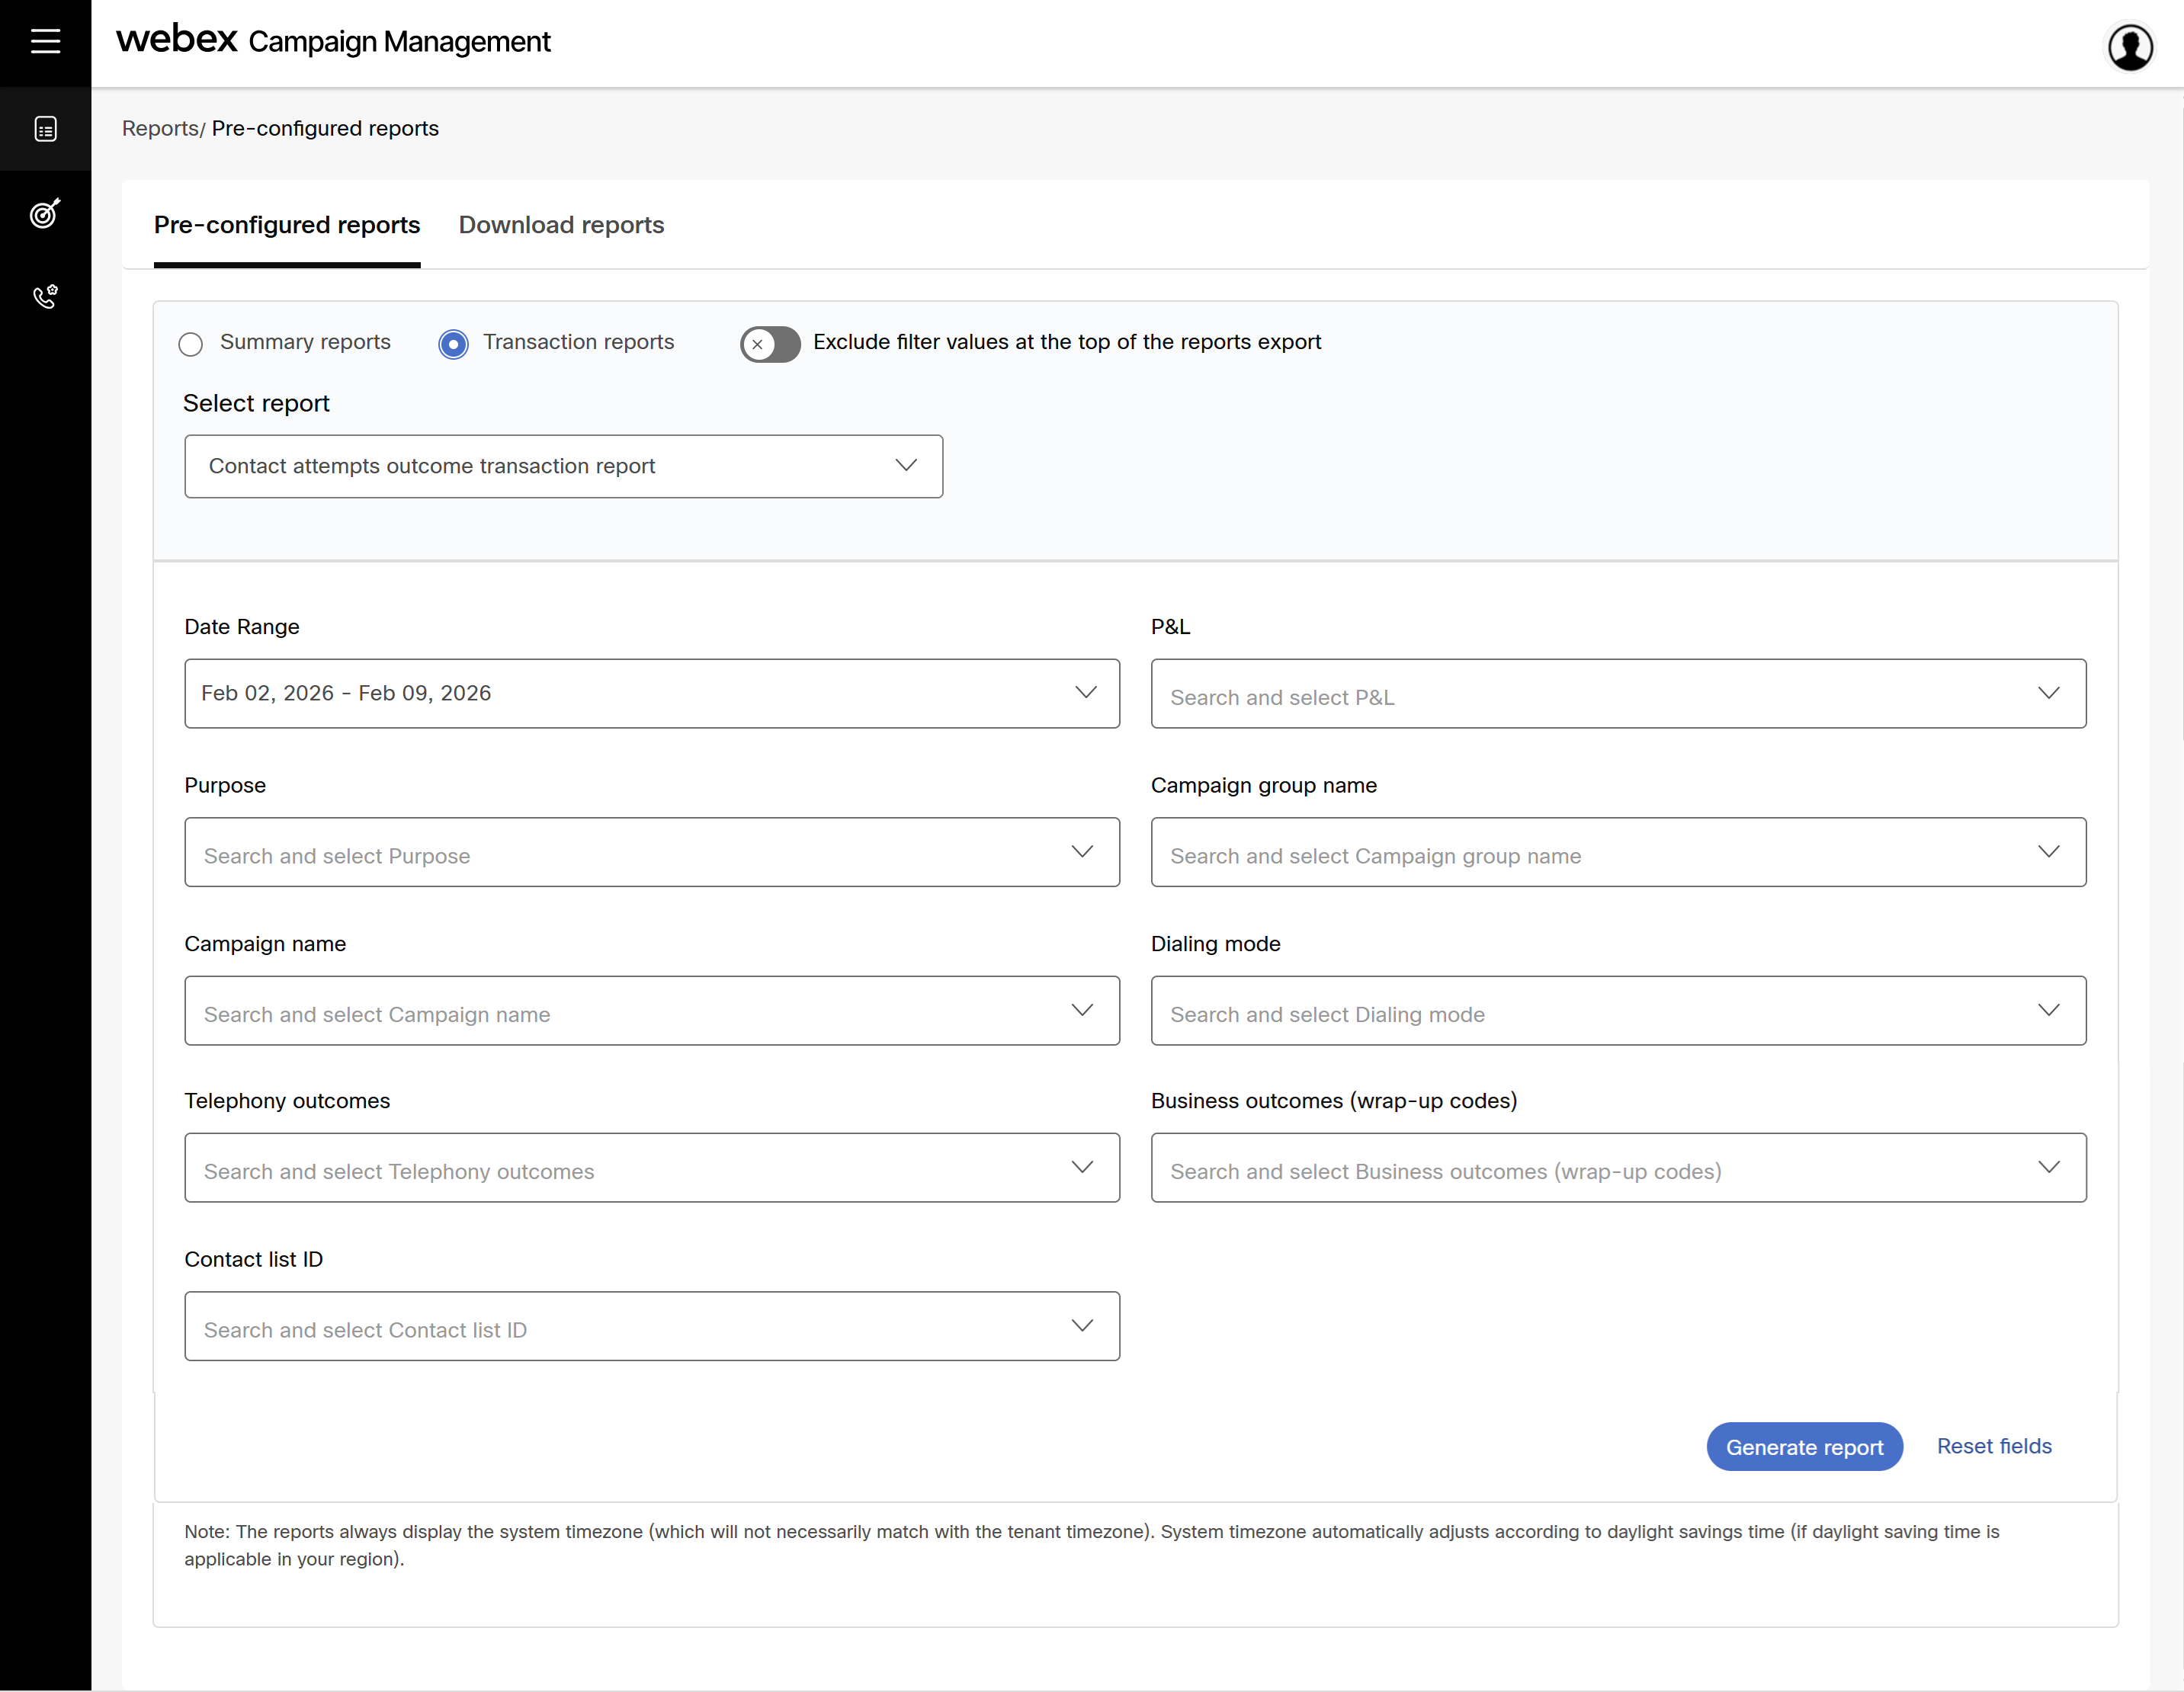Click the phone settings icon in sidebar
Screen dimensions: 2184x1692
[x=45, y=296]
